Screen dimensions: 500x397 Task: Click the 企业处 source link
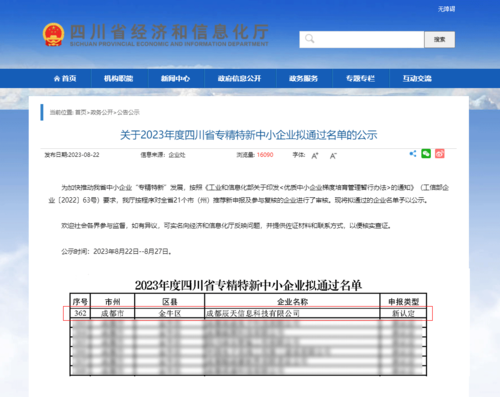click(x=177, y=155)
